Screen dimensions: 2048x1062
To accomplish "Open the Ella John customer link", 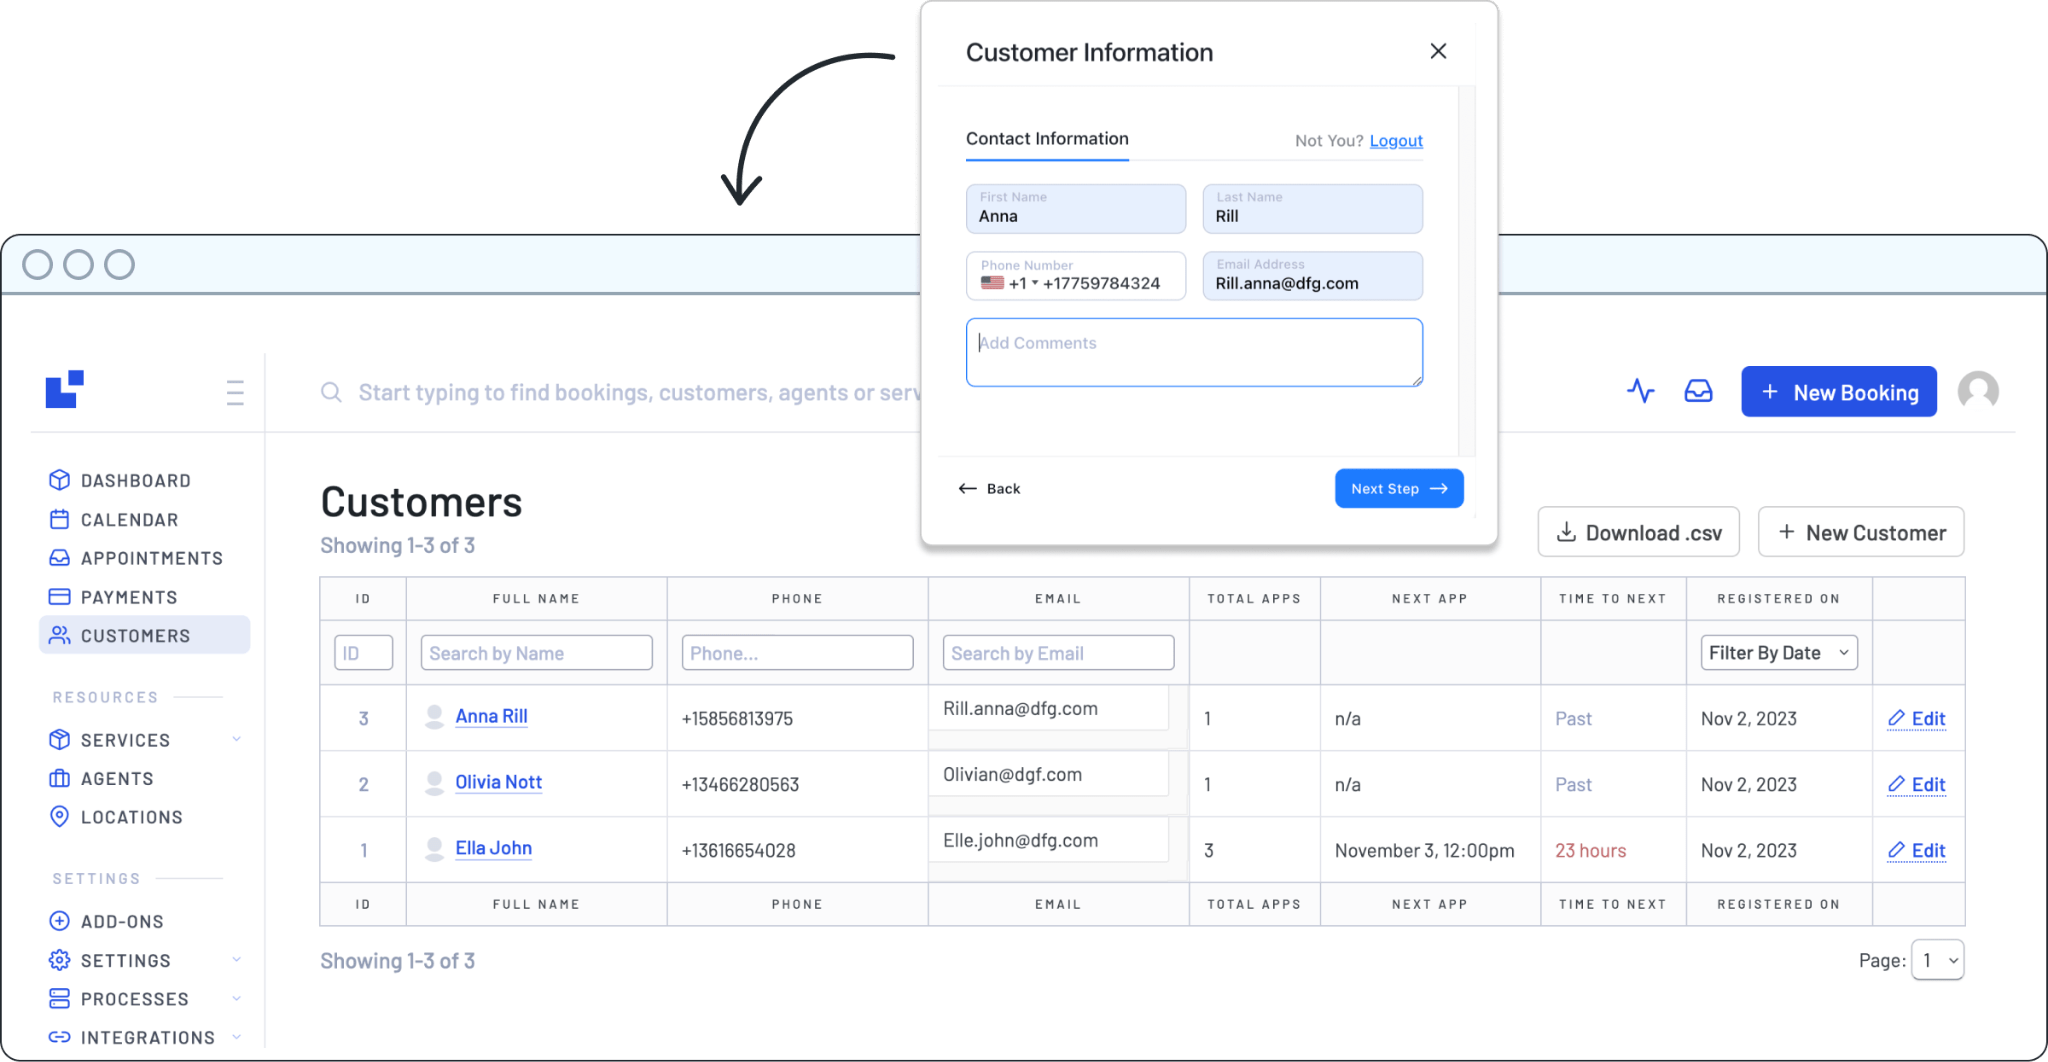I will pyautogui.click(x=493, y=848).
